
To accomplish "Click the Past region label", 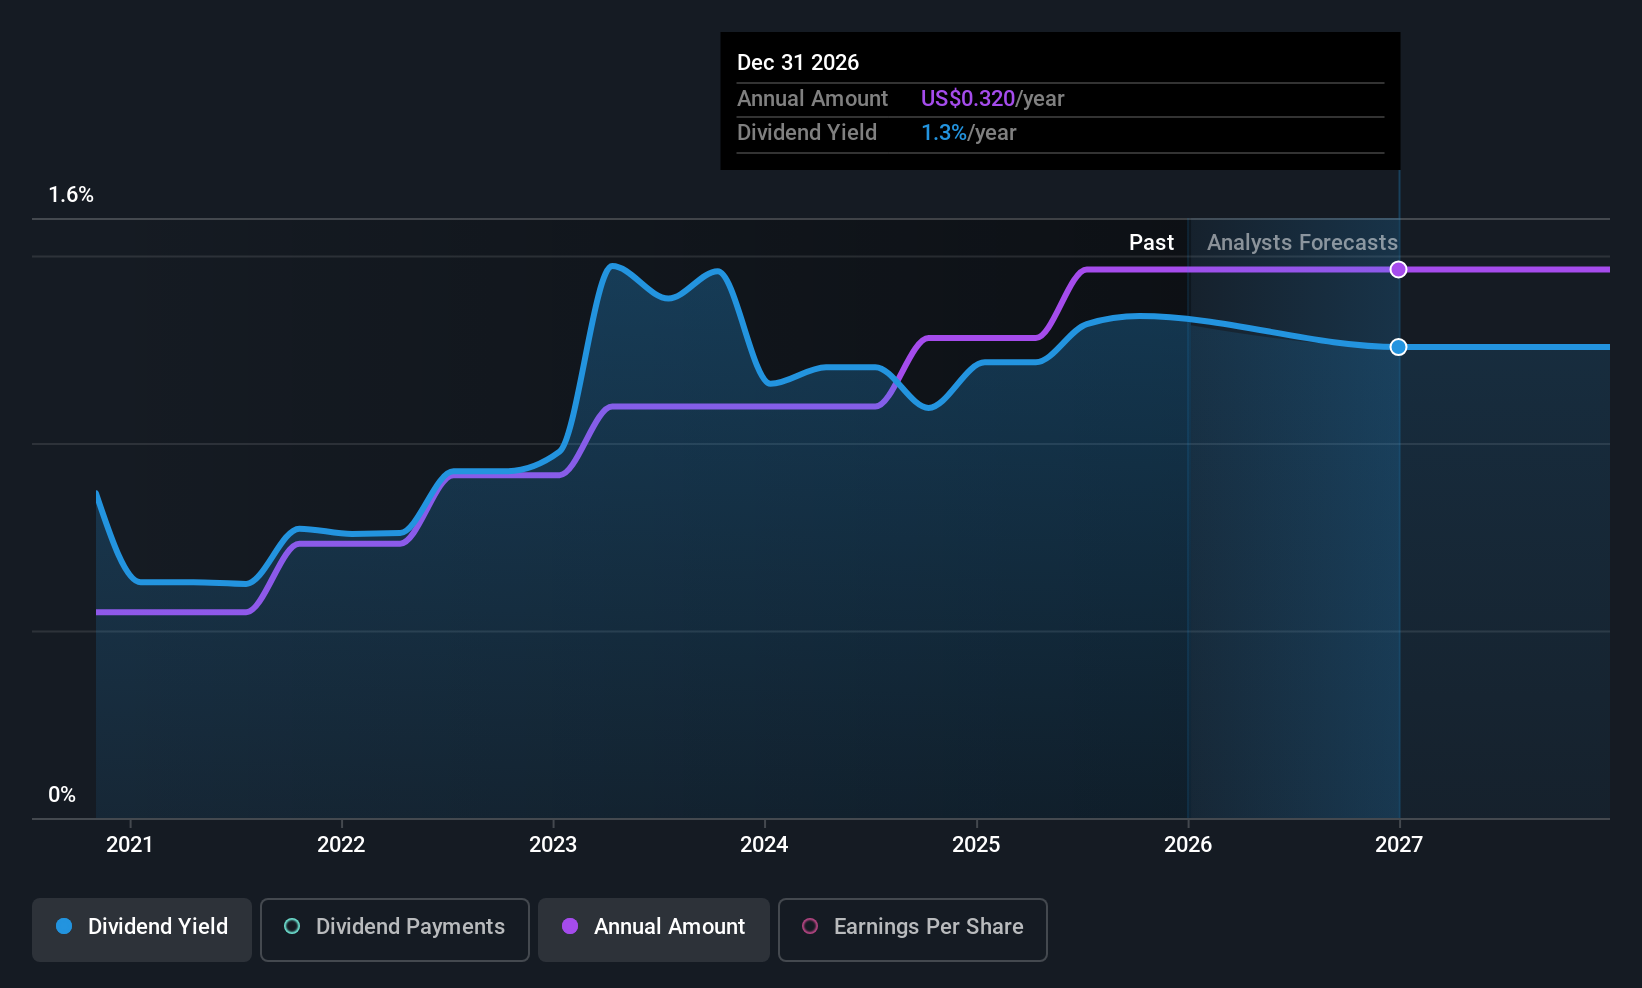I will pyautogui.click(x=1151, y=242).
